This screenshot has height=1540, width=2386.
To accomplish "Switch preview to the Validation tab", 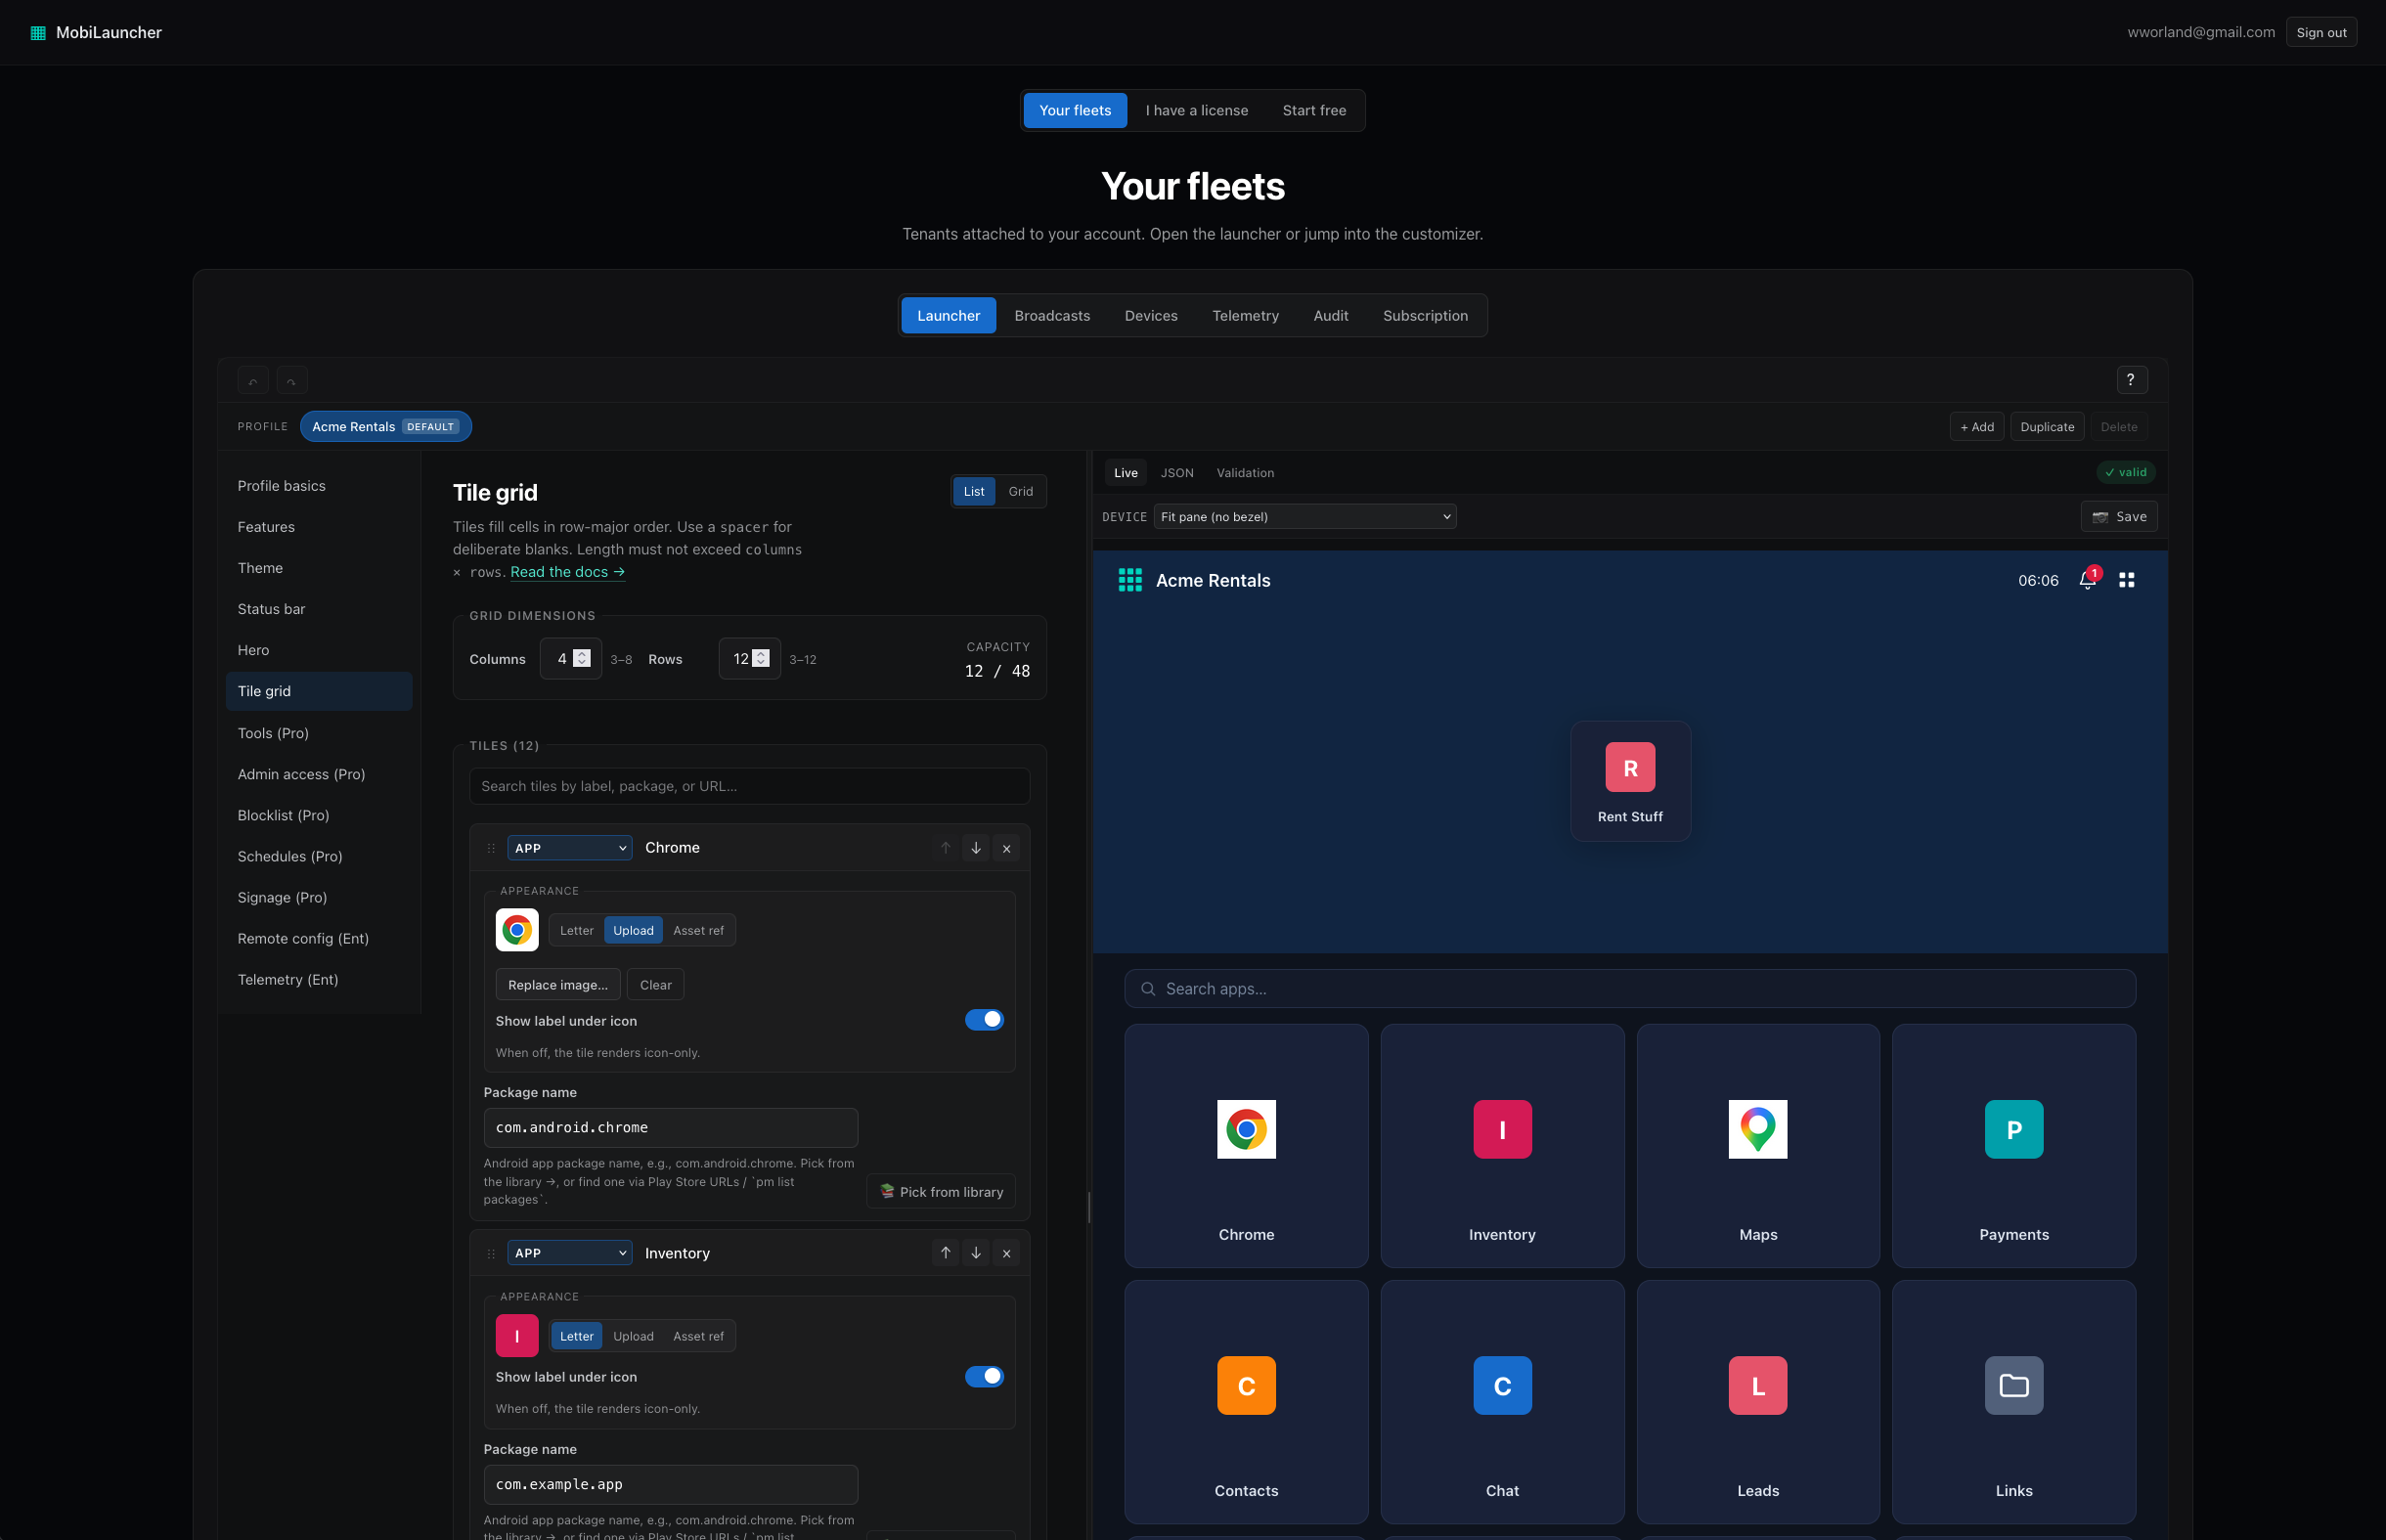I will [1245, 473].
